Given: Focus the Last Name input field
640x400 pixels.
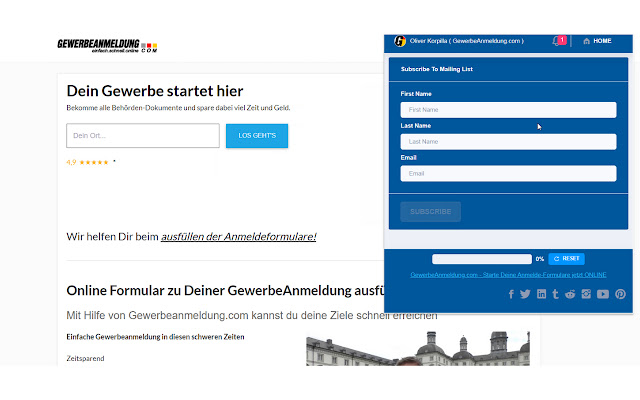Looking at the screenshot, I should (508, 142).
